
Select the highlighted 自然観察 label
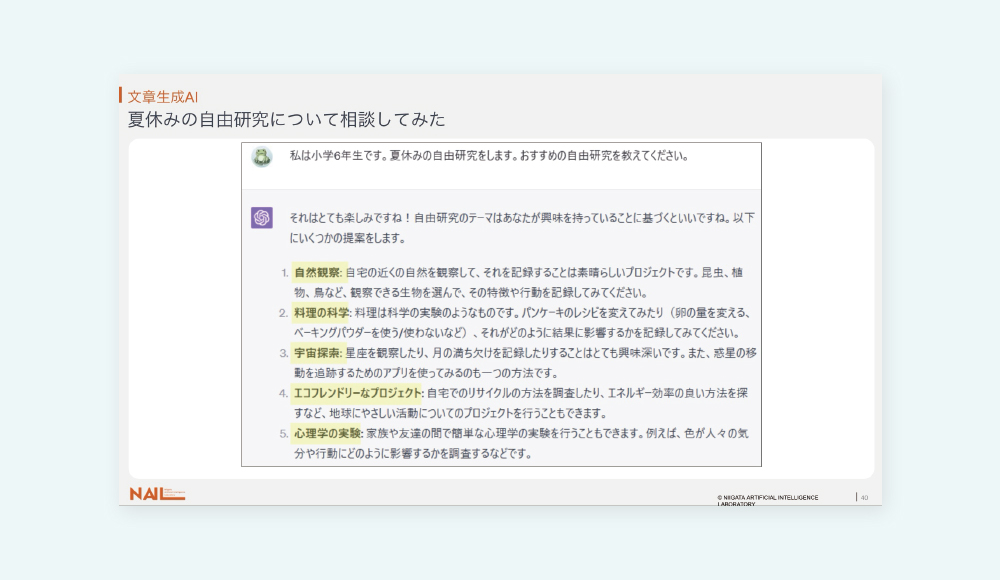click(x=318, y=272)
